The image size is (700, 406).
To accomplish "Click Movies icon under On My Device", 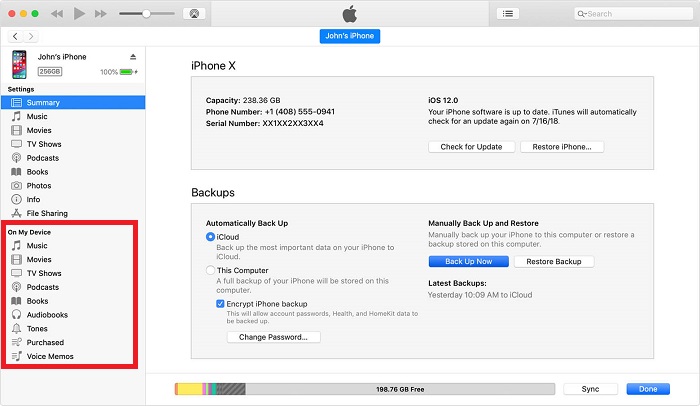I will click(16, 259).
